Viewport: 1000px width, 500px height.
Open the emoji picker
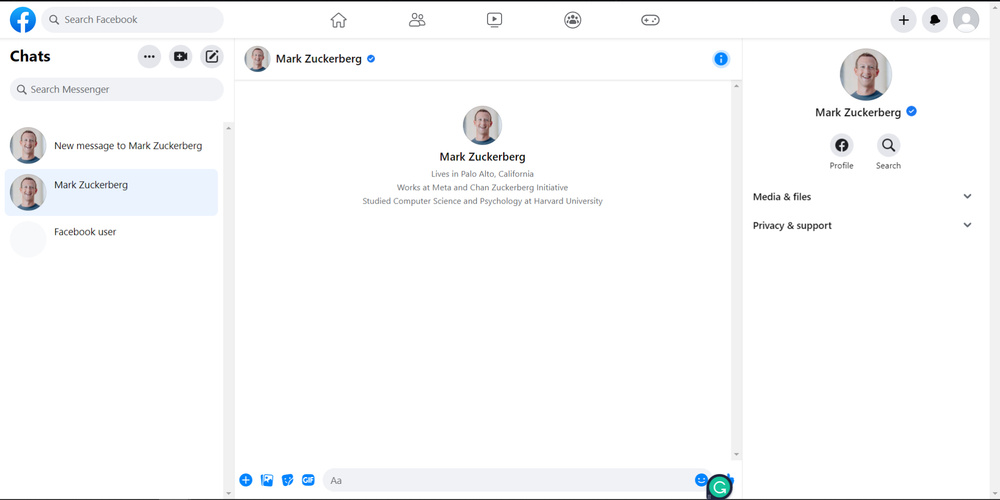coord(701,480)
